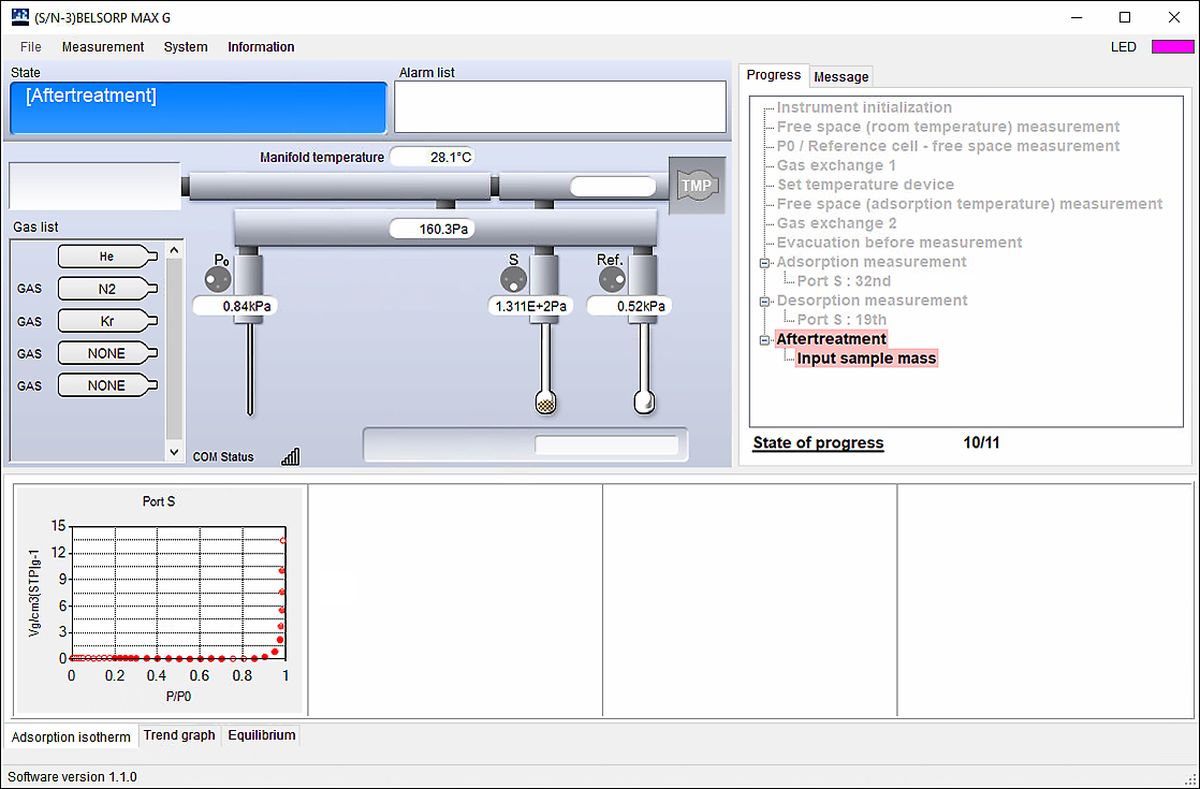Collapse the Desorption measurement tree node

pyautogui.click(x=765, y=301)
